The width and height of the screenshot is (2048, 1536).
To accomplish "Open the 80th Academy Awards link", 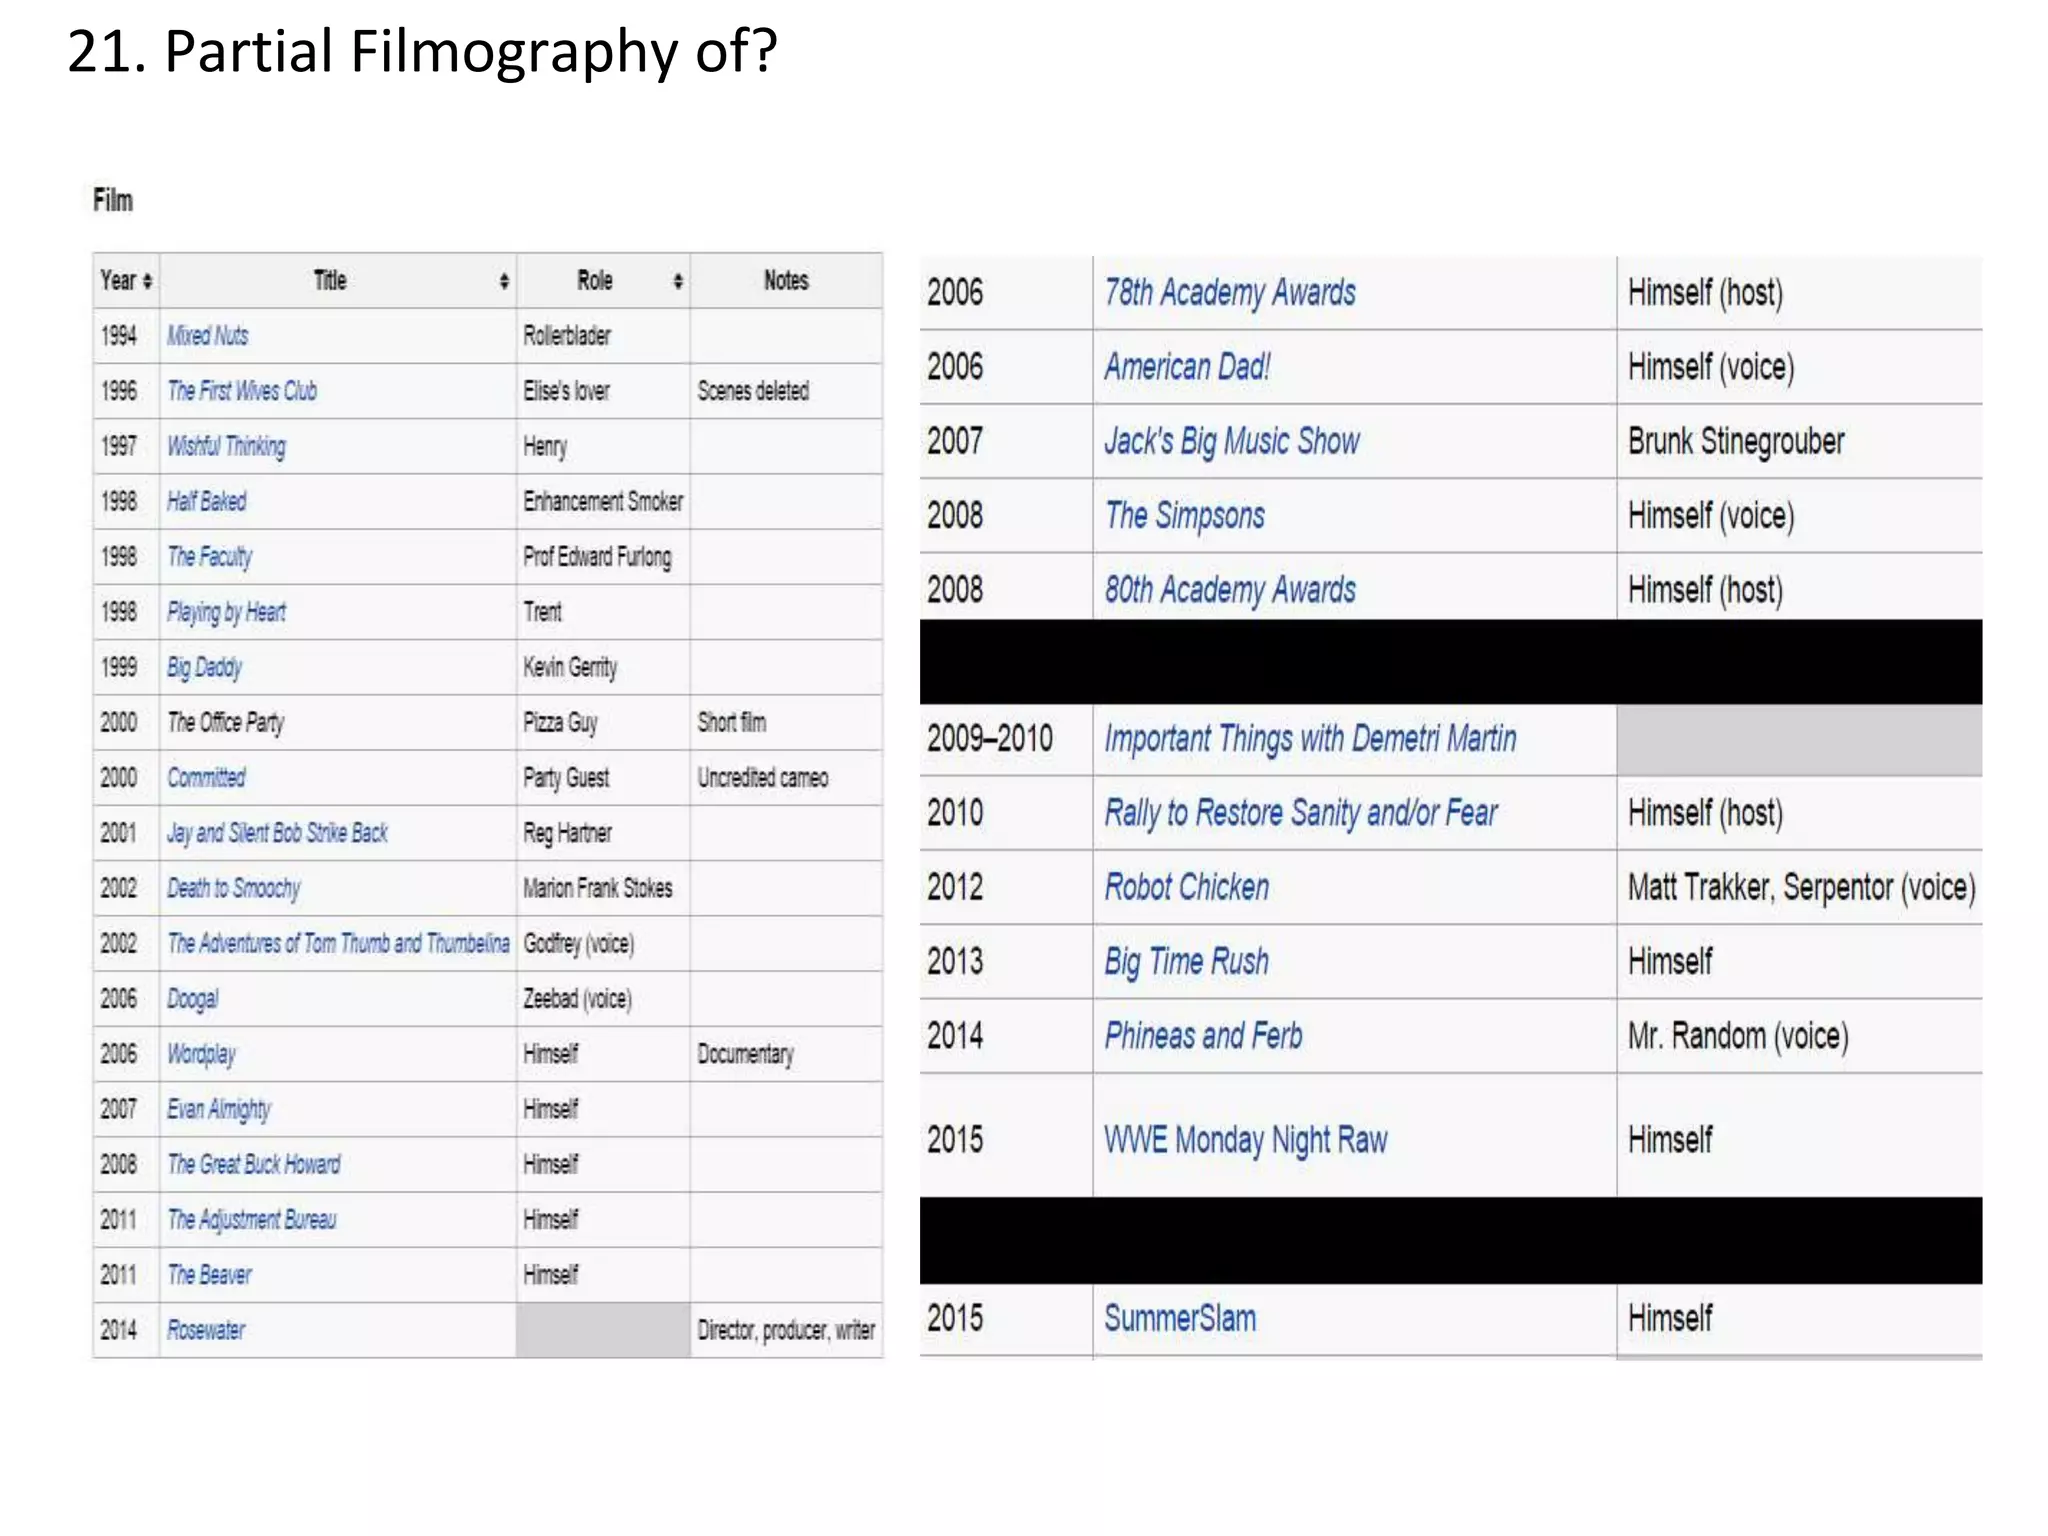I will [1230, 590].
